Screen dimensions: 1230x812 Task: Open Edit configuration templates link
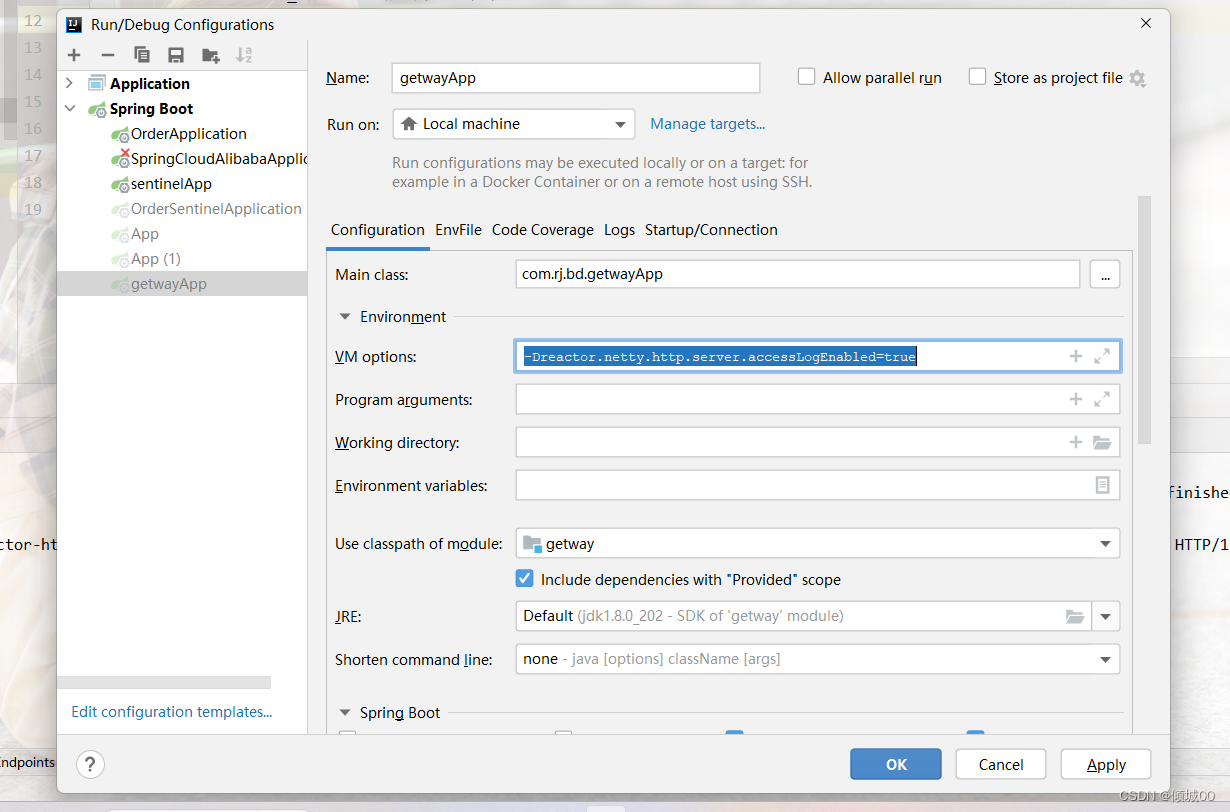tap(172, 712)
